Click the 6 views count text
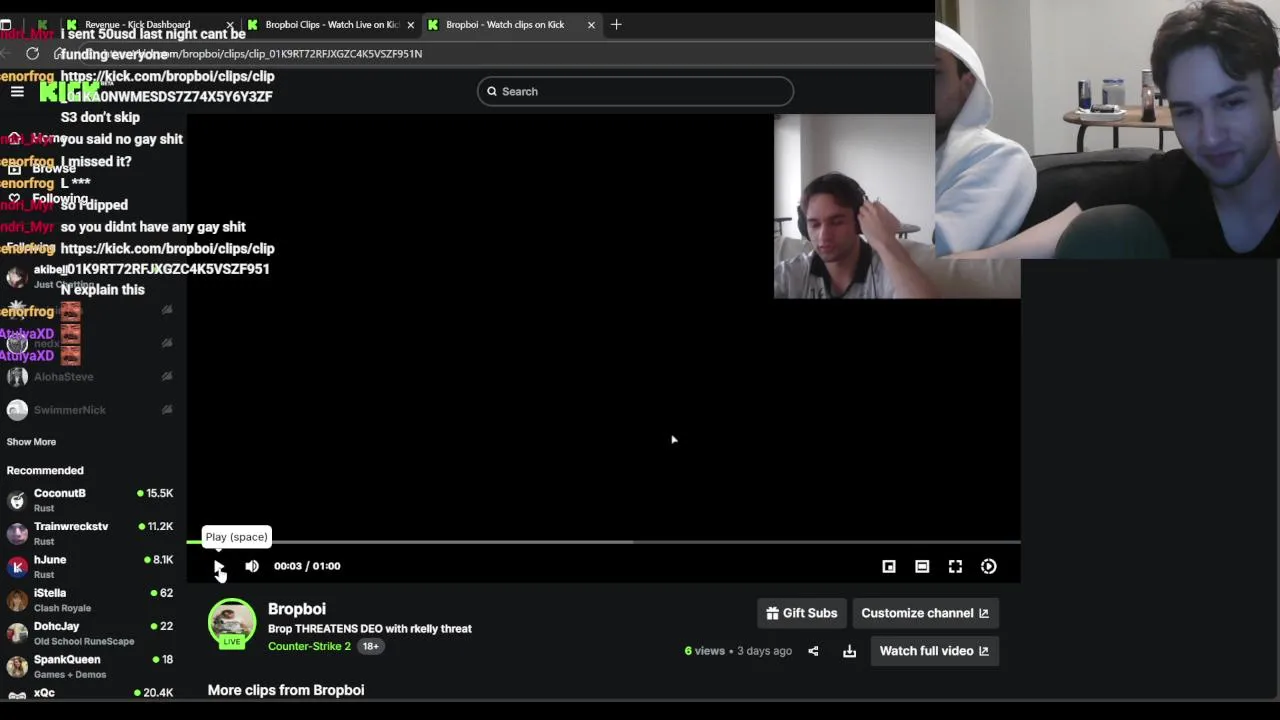The width and height of the screenshot is (1280, 720). (x=704, y=651)
